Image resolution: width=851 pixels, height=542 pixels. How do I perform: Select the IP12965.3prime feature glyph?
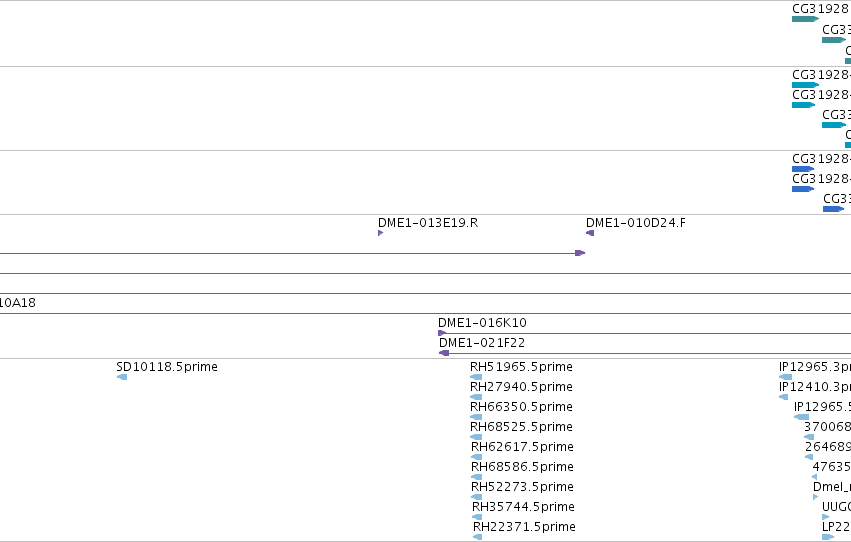coord(785,377)
